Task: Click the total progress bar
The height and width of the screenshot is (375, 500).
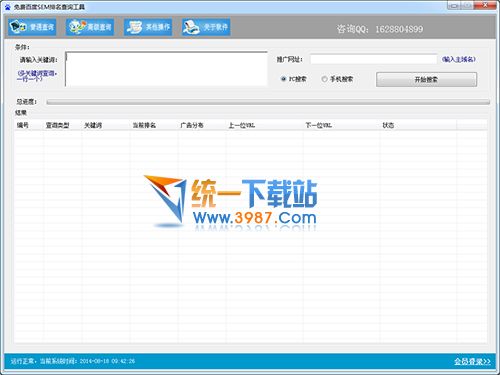Action: 268,102
